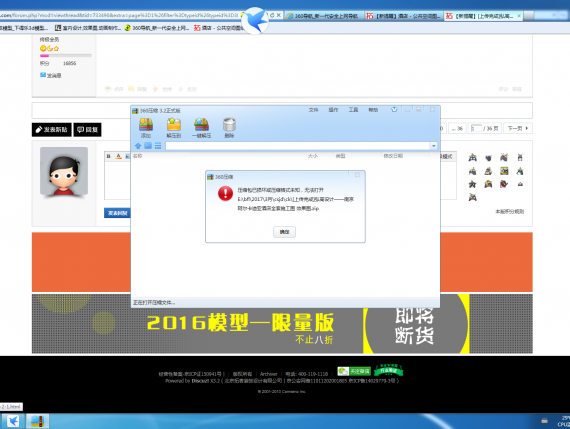Close the 360压缩 error dialog with its X
The height and width of the screenshot is (429, 570).
(x=357, y=175)
